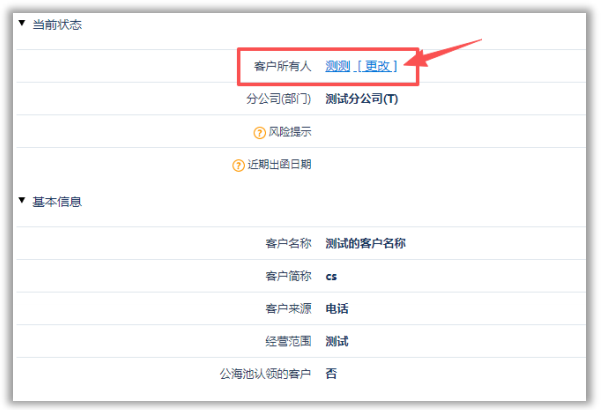The image size is (601, 410).
Task: Click the 公海池认领的客户 field label
Action: coord(265,374)
